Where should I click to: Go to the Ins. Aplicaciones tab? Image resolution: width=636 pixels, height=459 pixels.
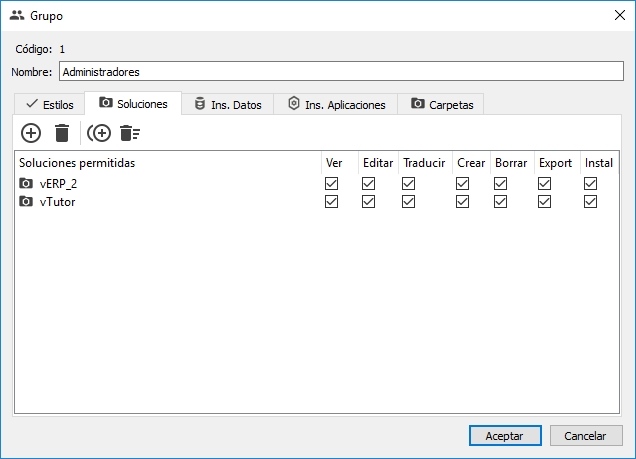[x=335, y=104]
